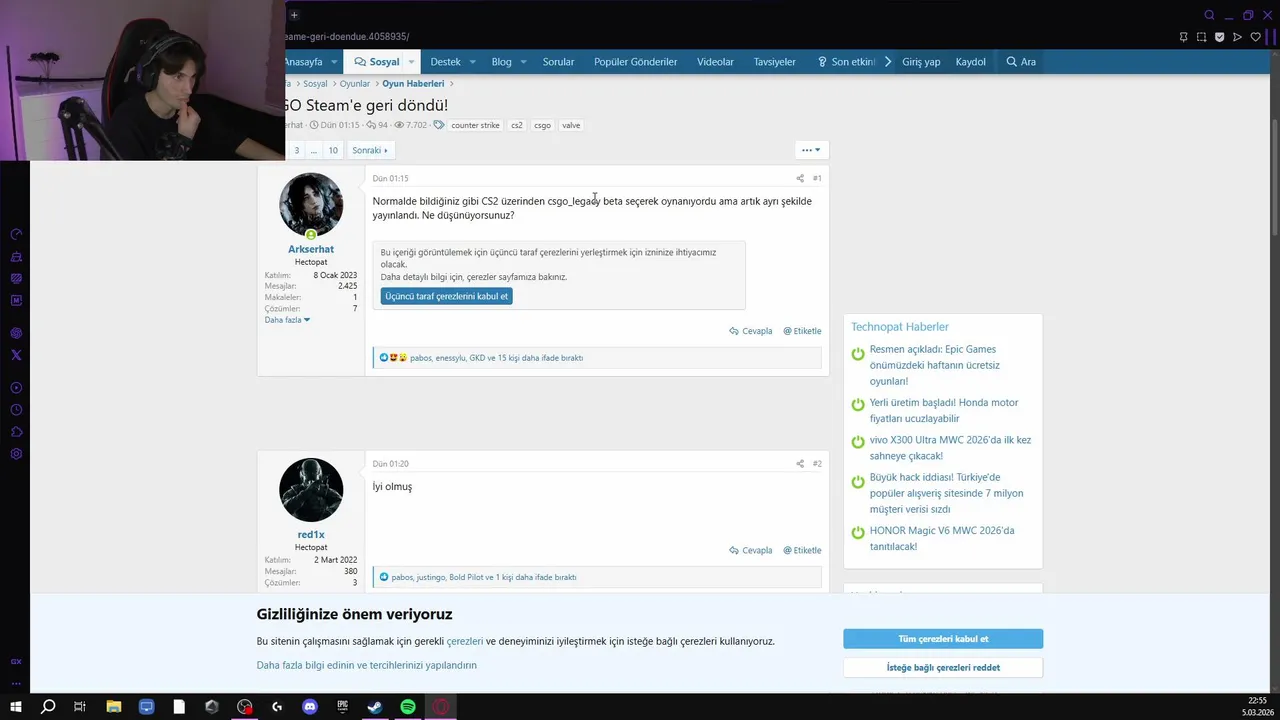Open File Explorer from the taskbar
1280x720 pixels.
[x=114, y=707]
